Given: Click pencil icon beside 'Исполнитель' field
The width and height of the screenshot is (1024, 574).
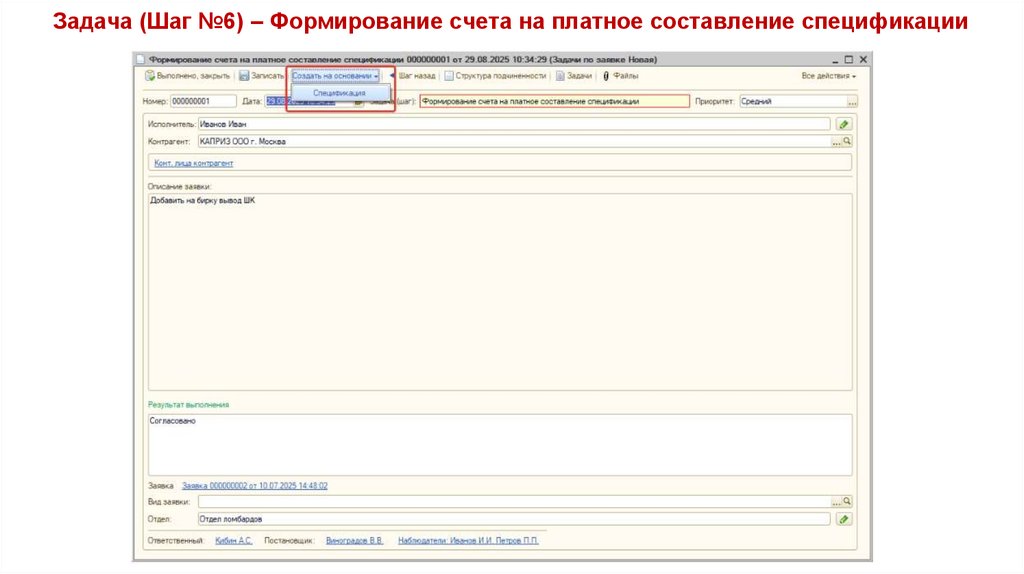Looking at the screenshot, I should coord(844,124).
